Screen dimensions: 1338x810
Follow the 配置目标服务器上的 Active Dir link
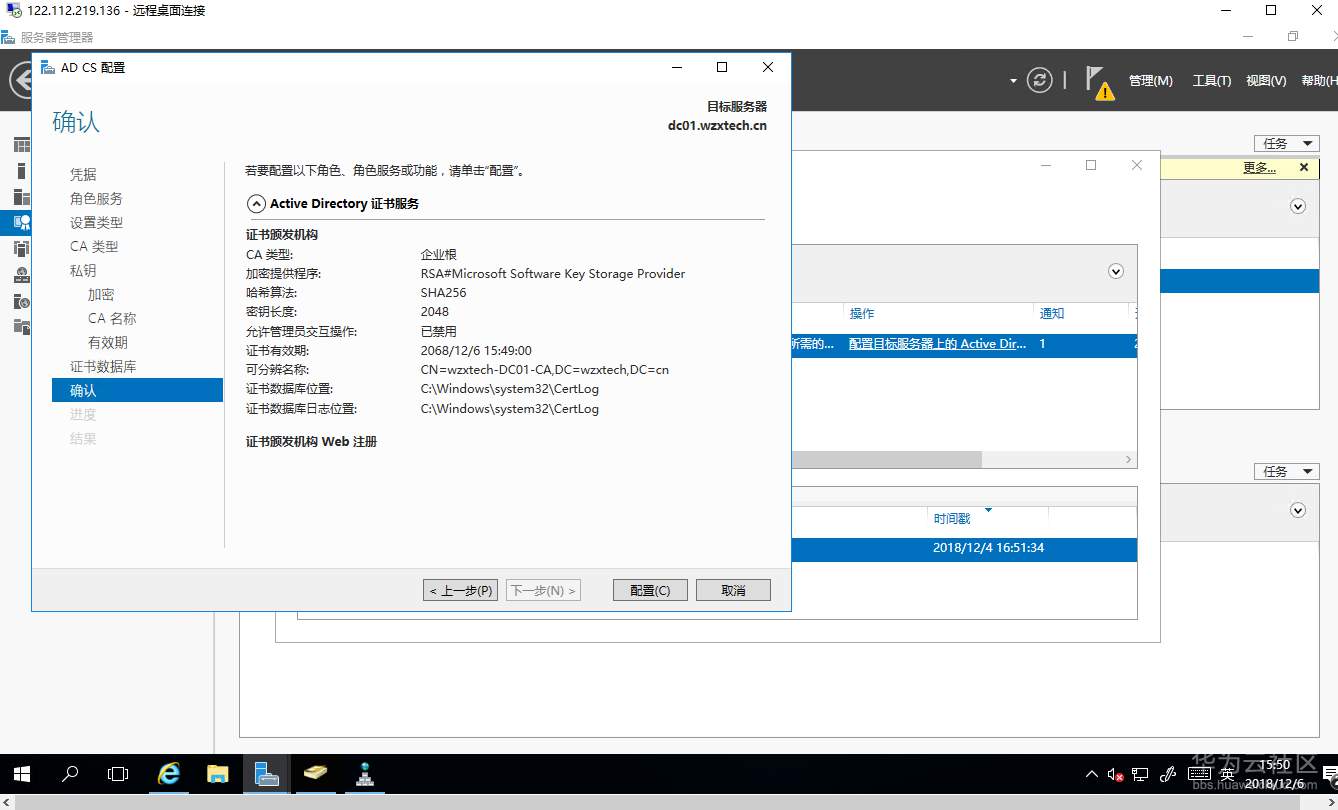[x=935, y=343]
